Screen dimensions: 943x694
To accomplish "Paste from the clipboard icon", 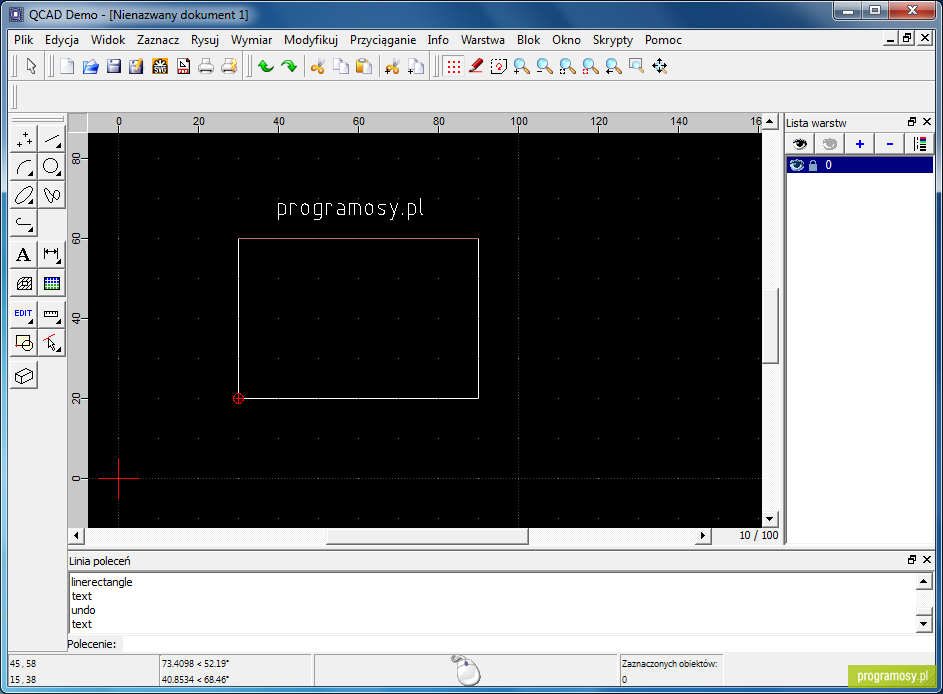I will [x=364, y=66].
